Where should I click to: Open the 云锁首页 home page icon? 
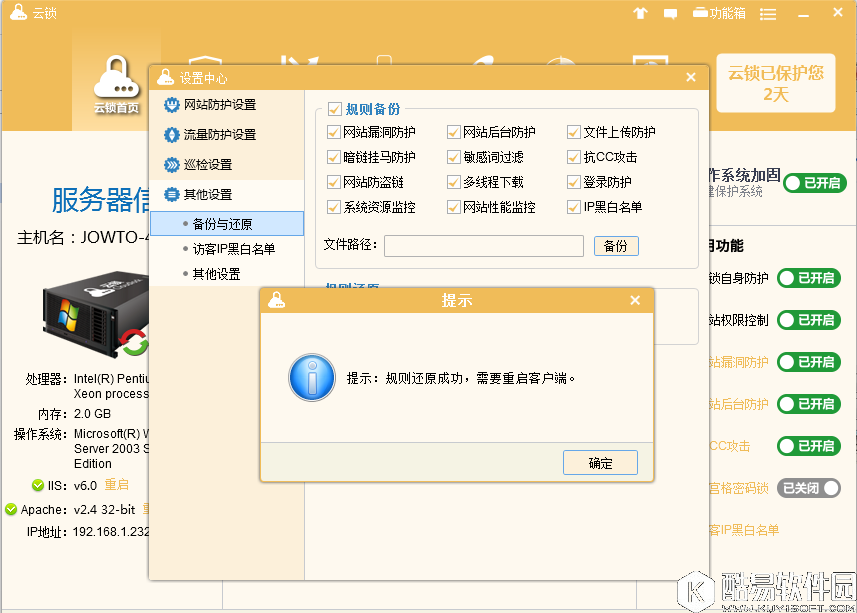[x=115, y=85]
